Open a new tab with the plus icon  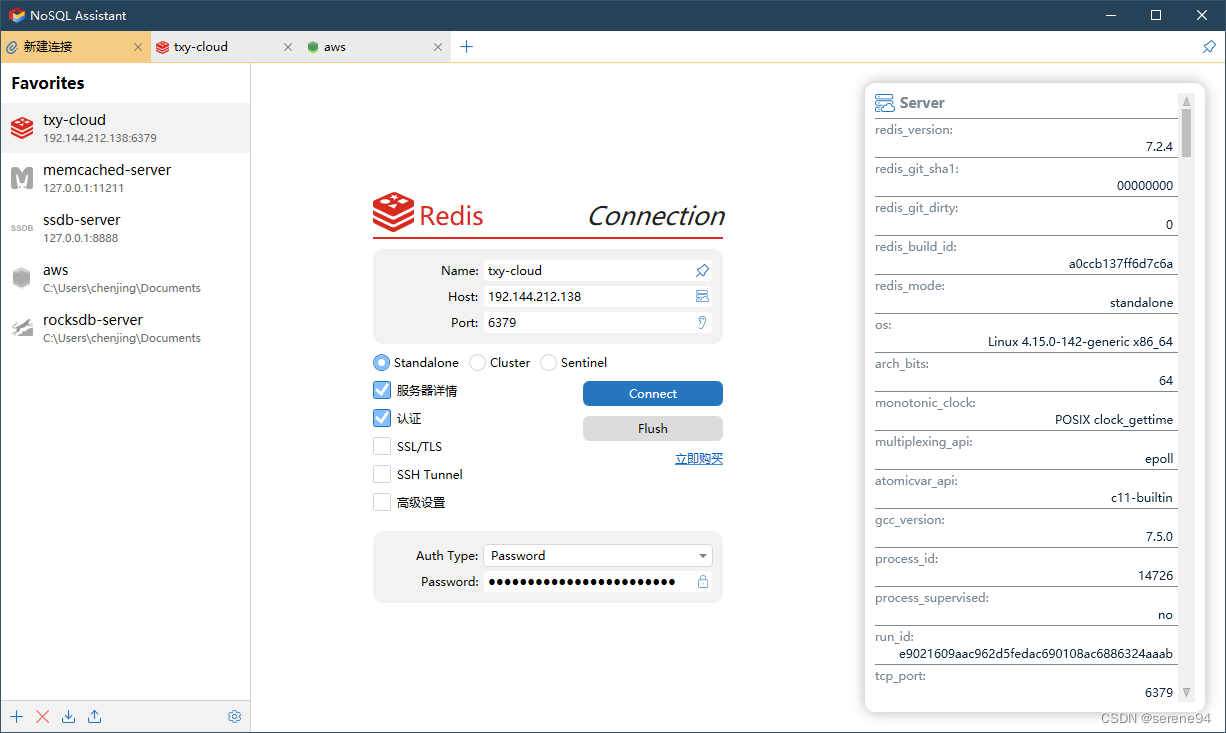click(466, 46)
